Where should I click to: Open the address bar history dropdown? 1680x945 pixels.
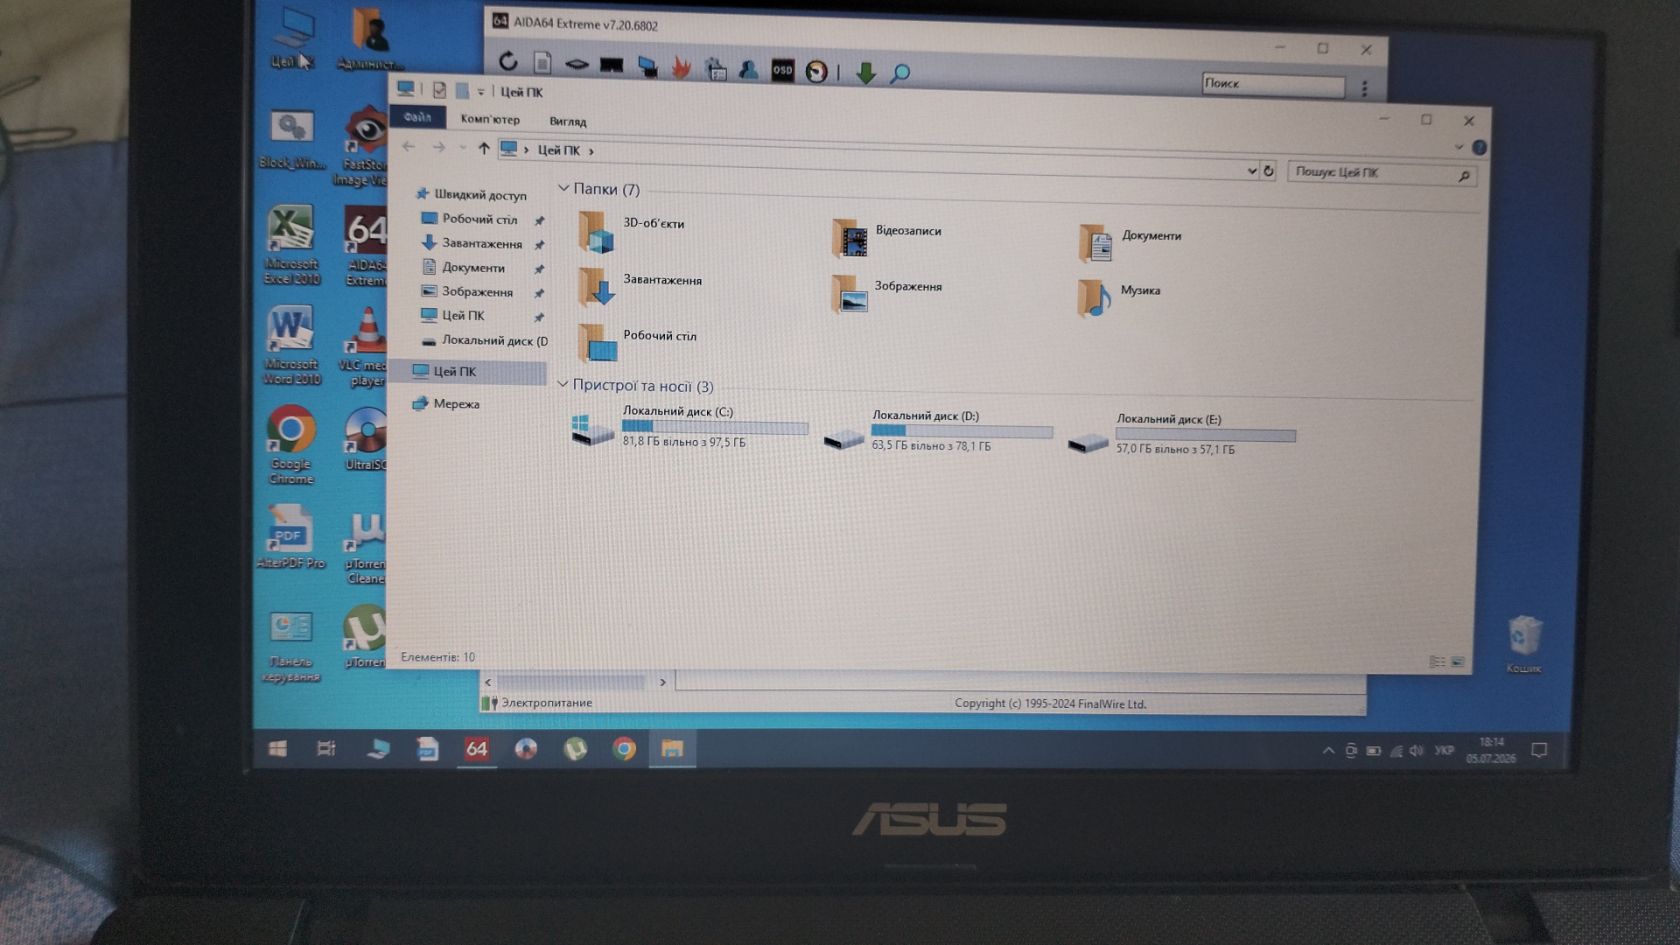coord(1251,171)
